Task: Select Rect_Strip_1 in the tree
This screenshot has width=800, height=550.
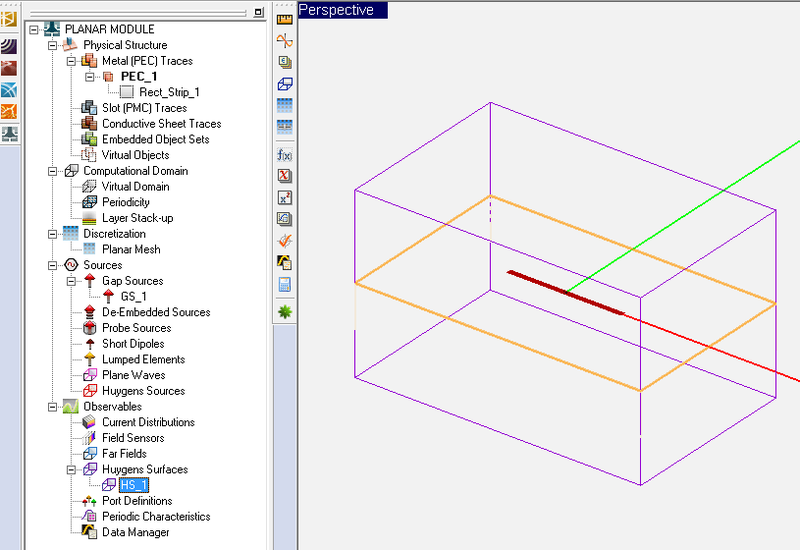Action: 168,92
